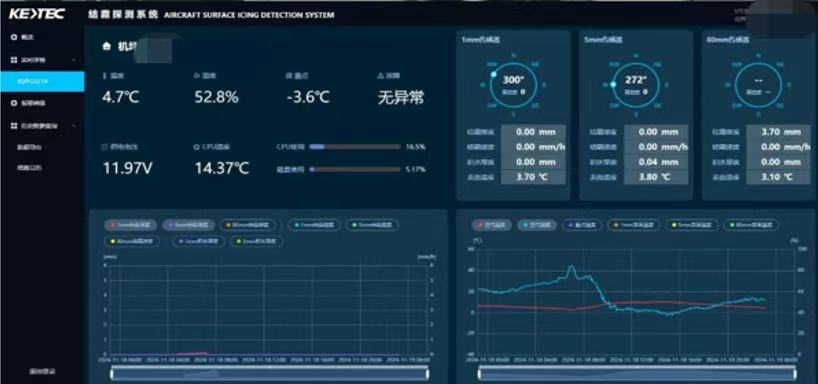Click the CPU usage bar showing 16.5%
818x384 pixels.
tap(355, 147)
